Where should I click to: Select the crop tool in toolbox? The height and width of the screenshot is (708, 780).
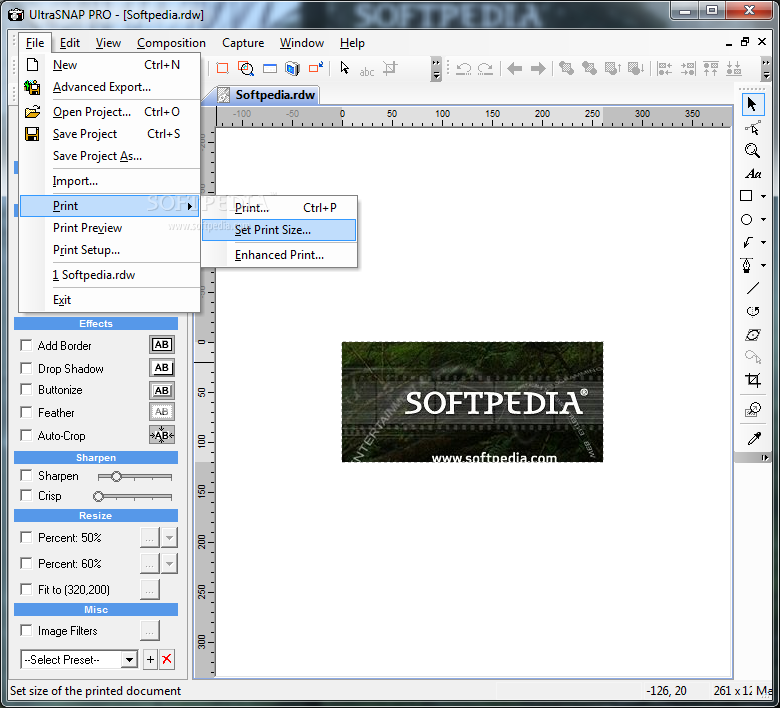pyautogui.click(x=753, y=381)
